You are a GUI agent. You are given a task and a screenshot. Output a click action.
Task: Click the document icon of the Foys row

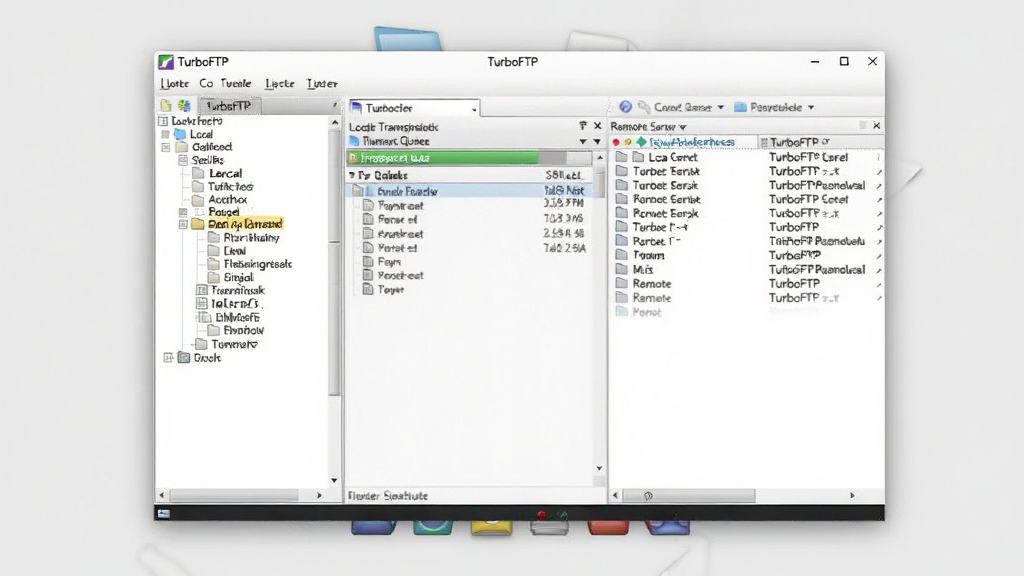tap(368, 261)
